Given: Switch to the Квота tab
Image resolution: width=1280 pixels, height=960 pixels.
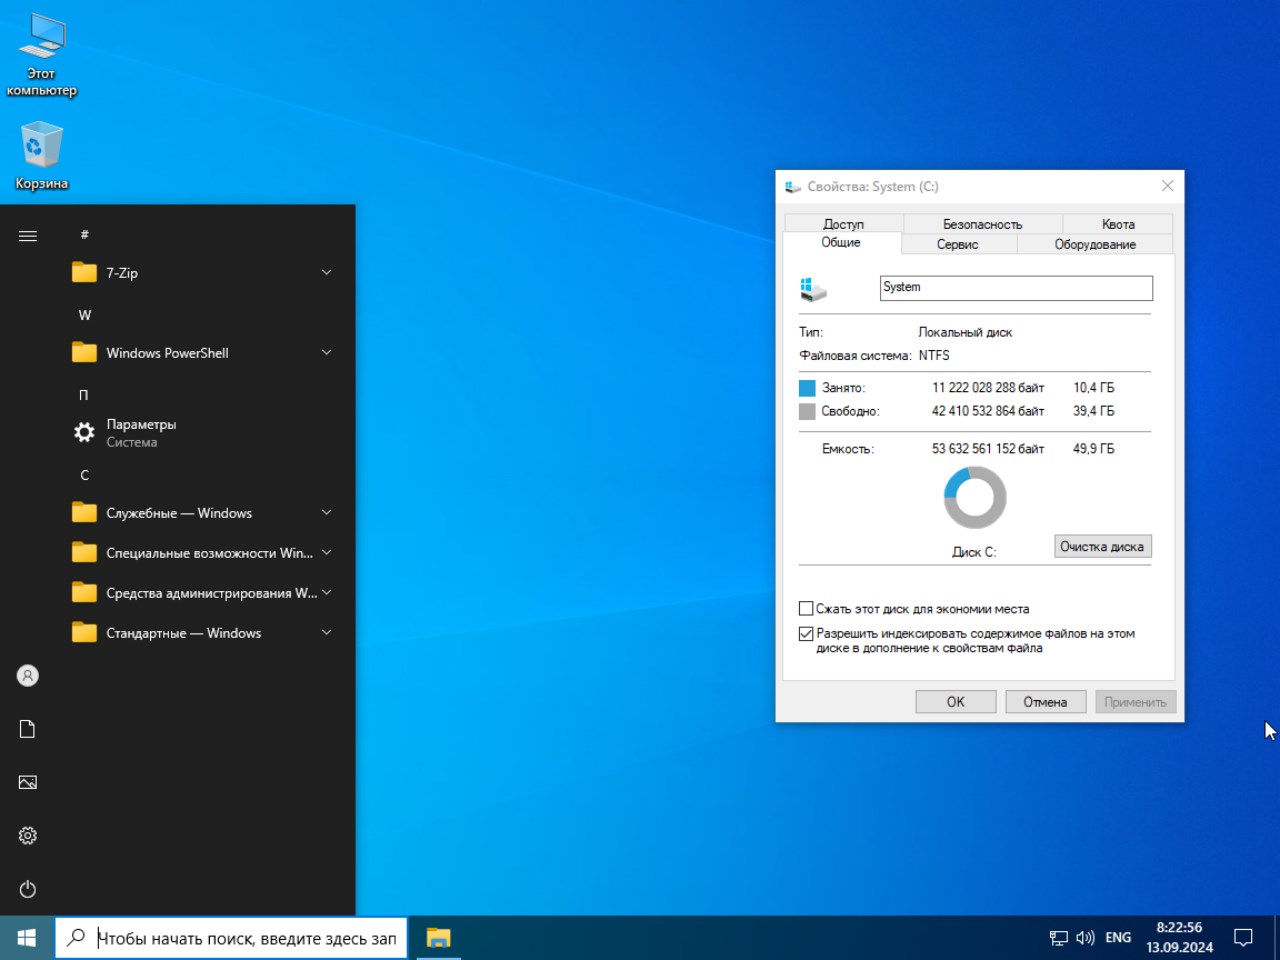Looking at the screenshot, I should click(1118, 224).
